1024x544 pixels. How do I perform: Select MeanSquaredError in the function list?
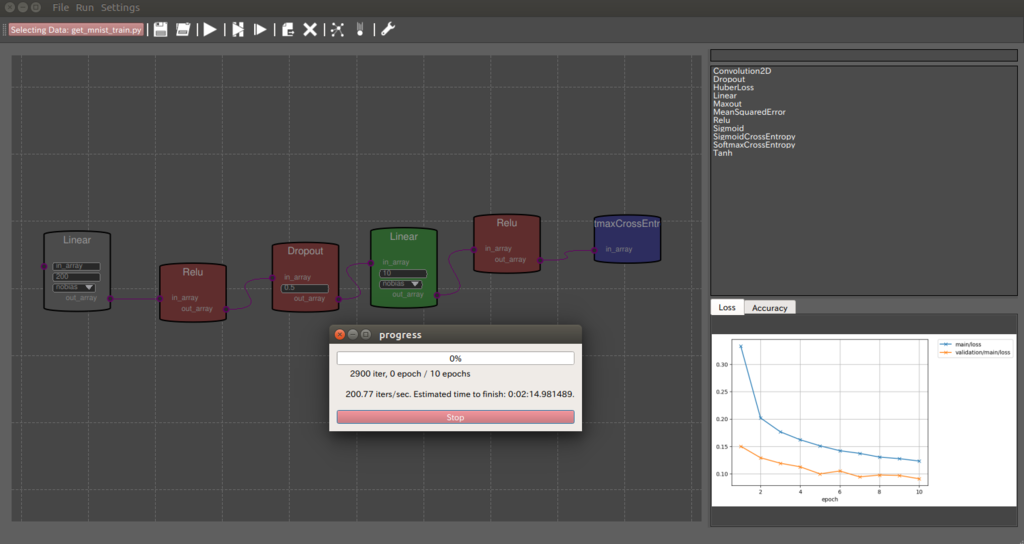pyautogui.click(x=749, y=112)
